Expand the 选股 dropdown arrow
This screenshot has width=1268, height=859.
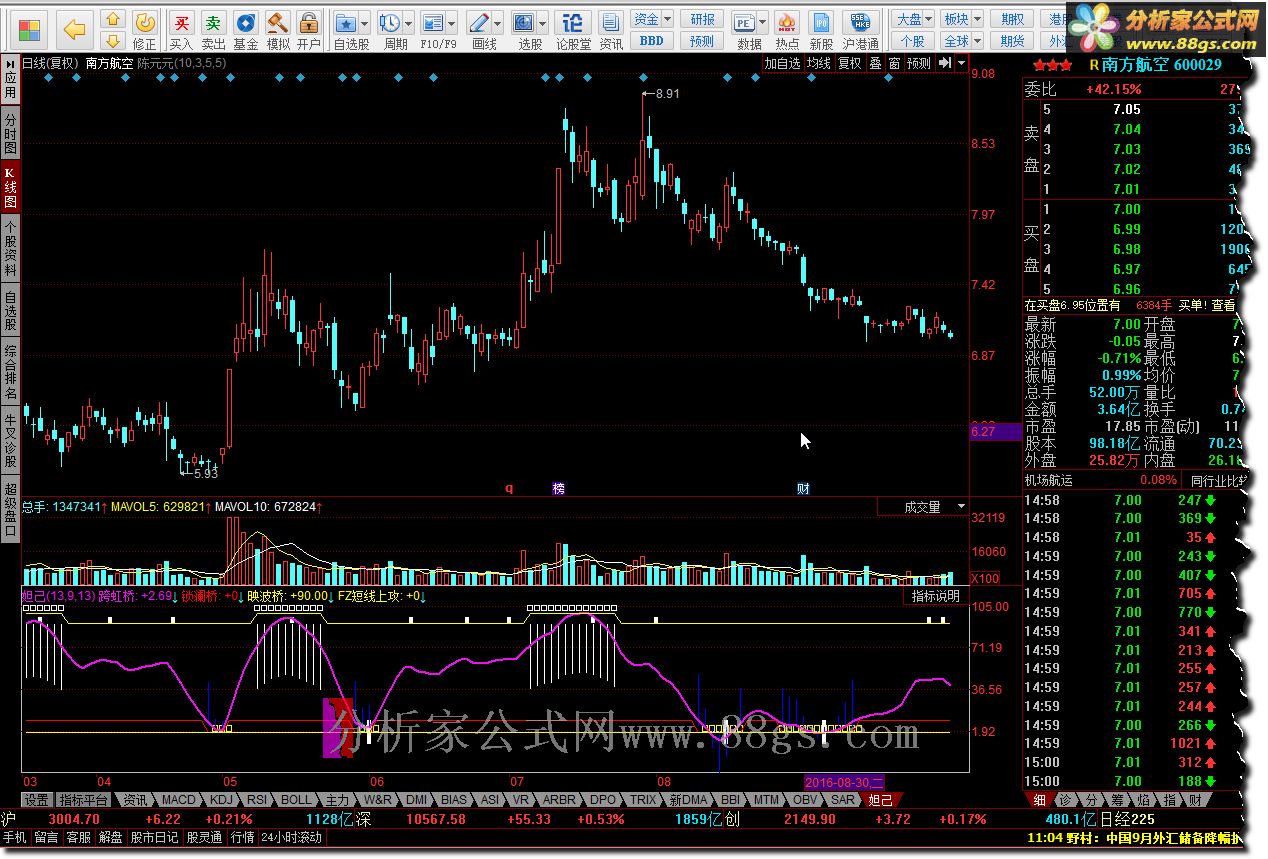pos(542,23)
